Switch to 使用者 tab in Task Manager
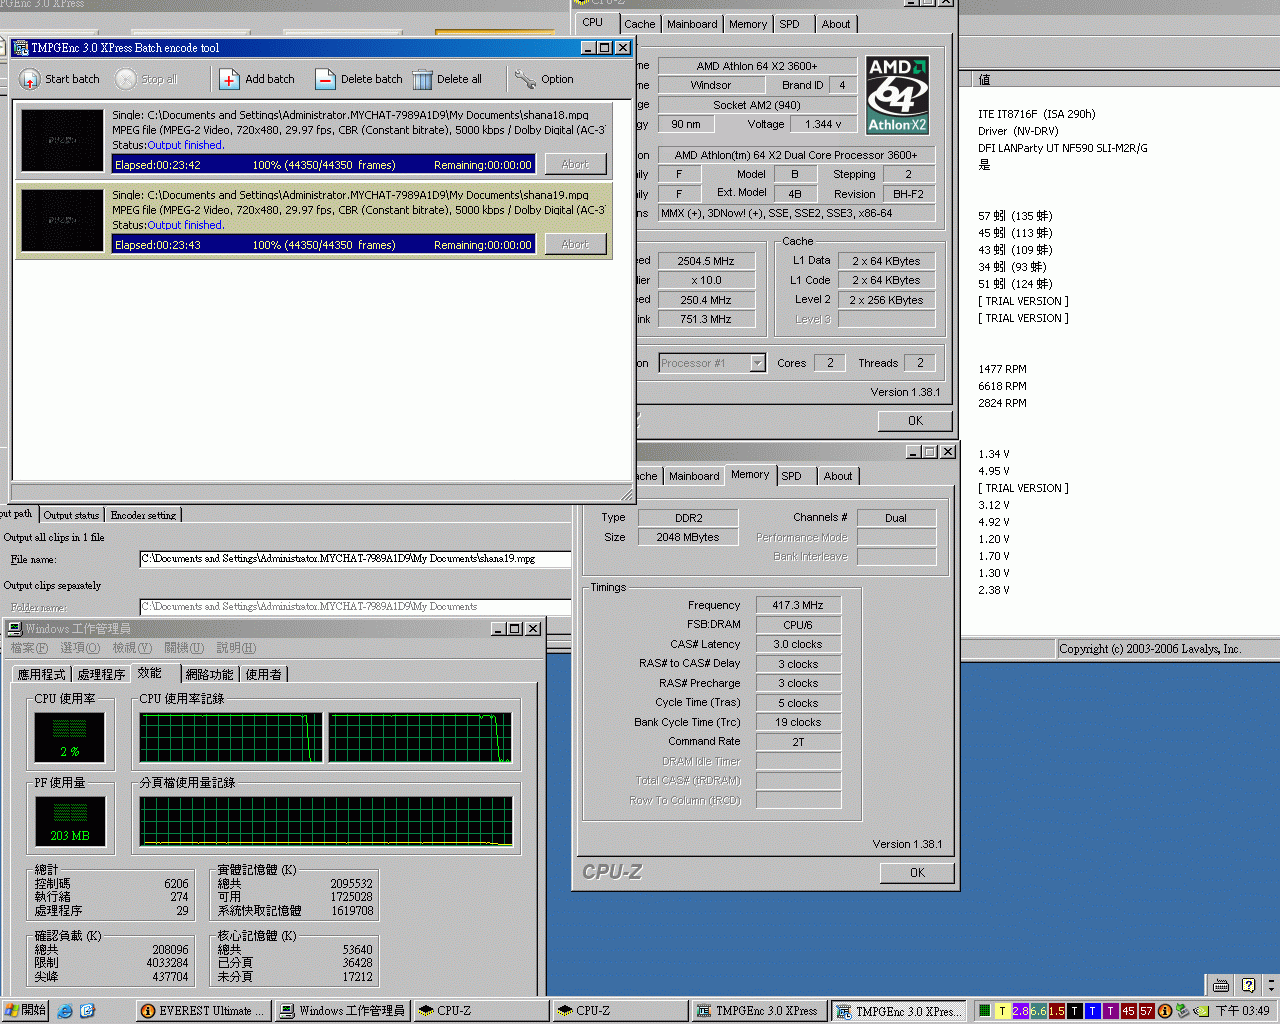 [x=263, y=675]
